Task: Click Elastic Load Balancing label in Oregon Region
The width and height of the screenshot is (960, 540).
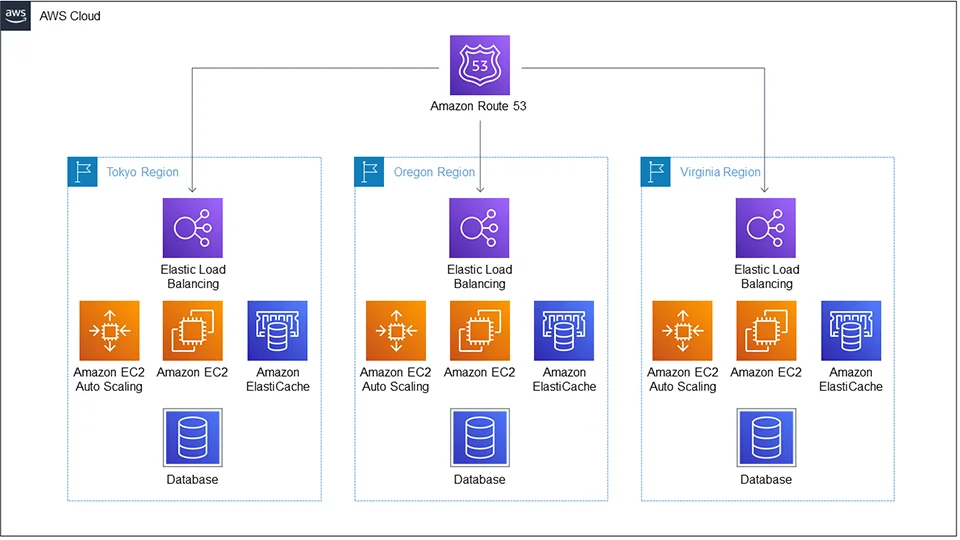Action: pos(479,277)
